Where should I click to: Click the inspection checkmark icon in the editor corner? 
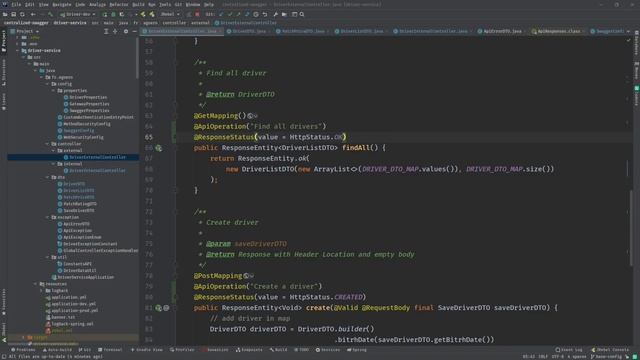[629, 40]
